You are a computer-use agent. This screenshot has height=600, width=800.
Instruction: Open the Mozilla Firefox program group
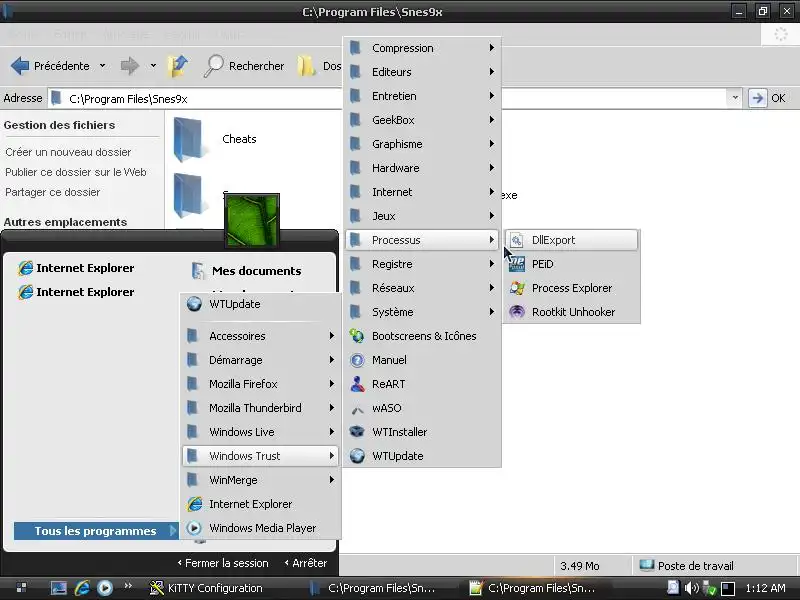click(260, 384)
